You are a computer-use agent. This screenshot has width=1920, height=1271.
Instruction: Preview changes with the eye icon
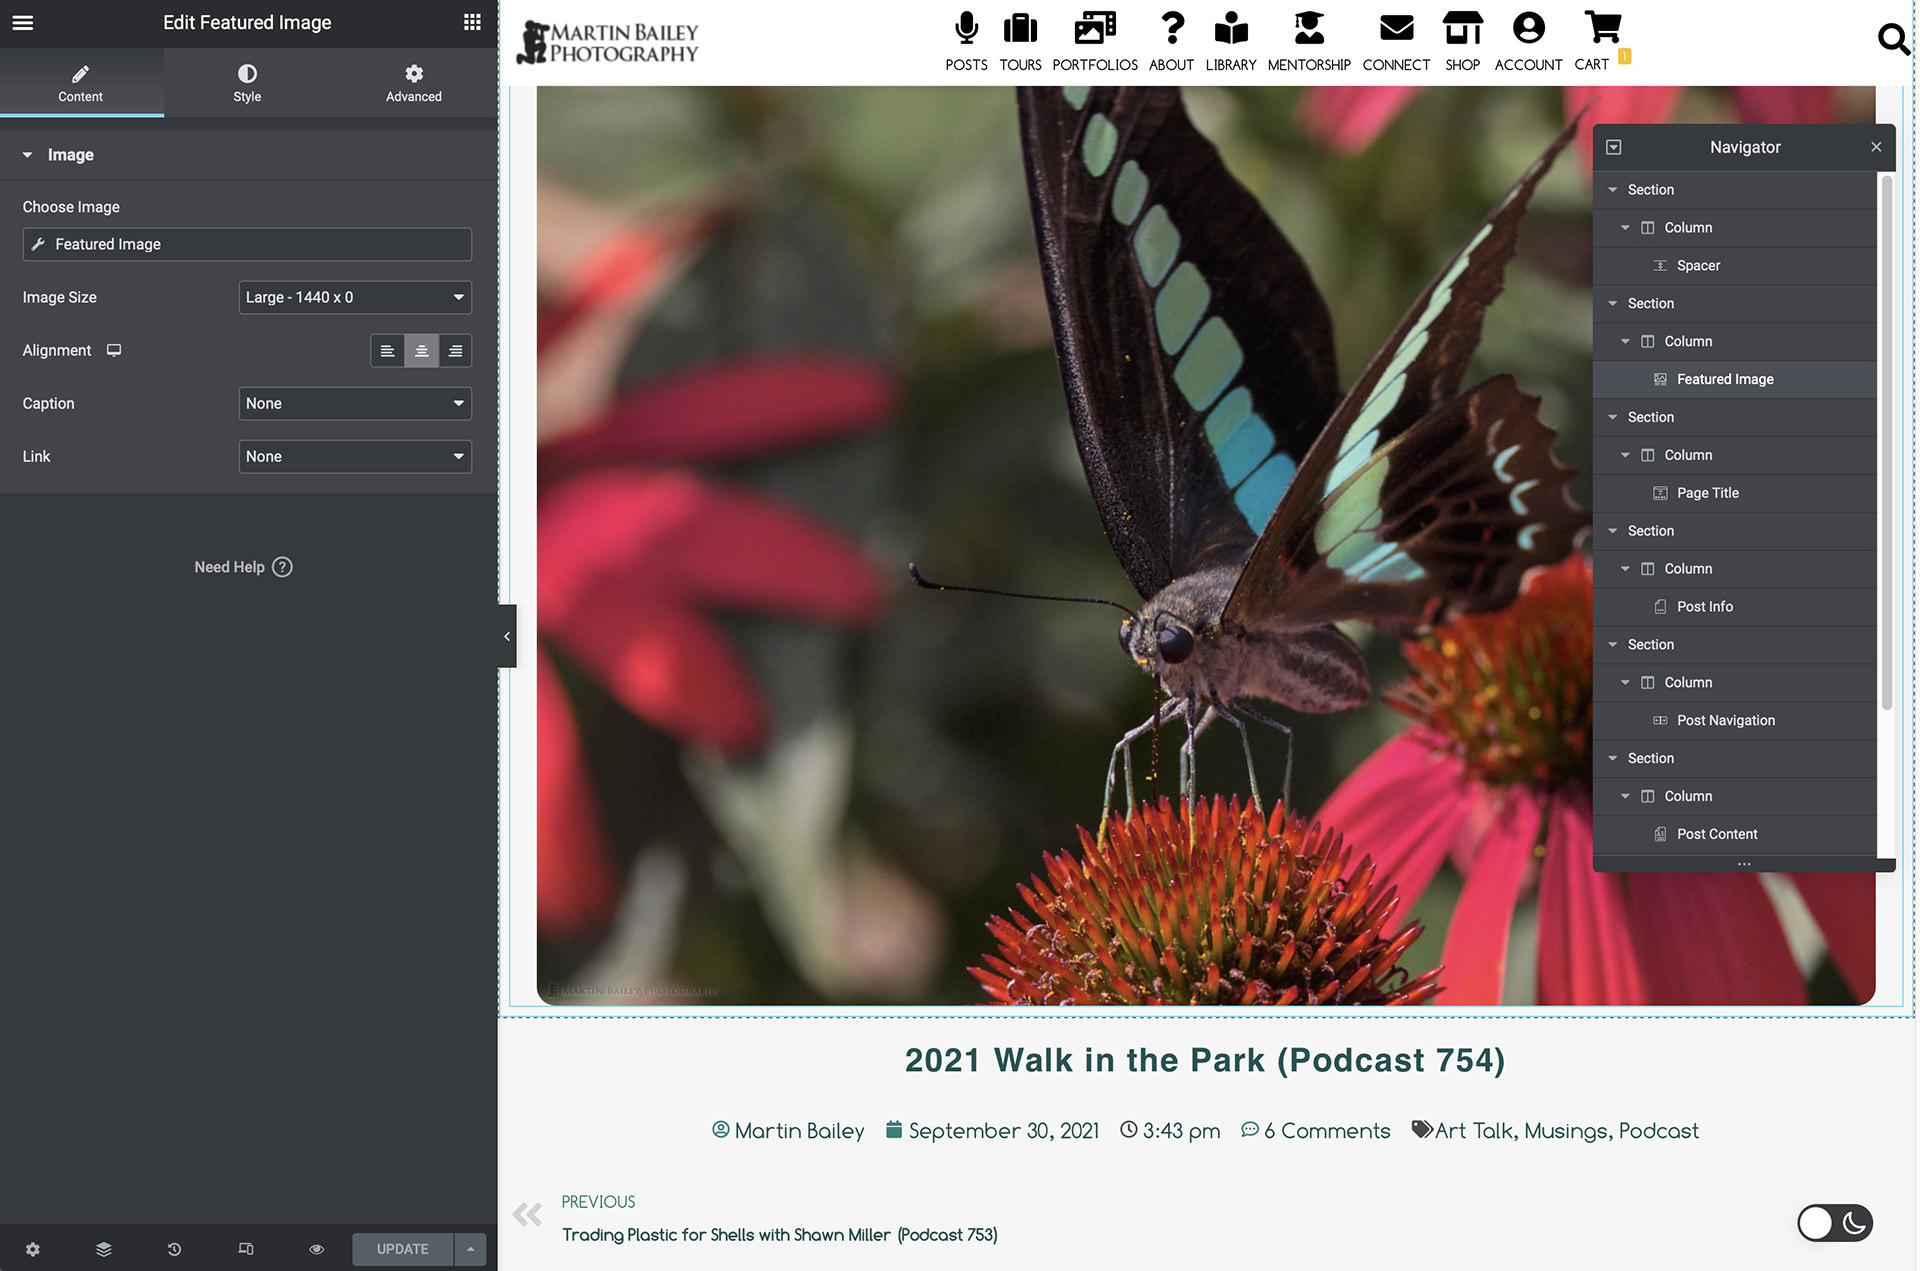point(316,1249)
